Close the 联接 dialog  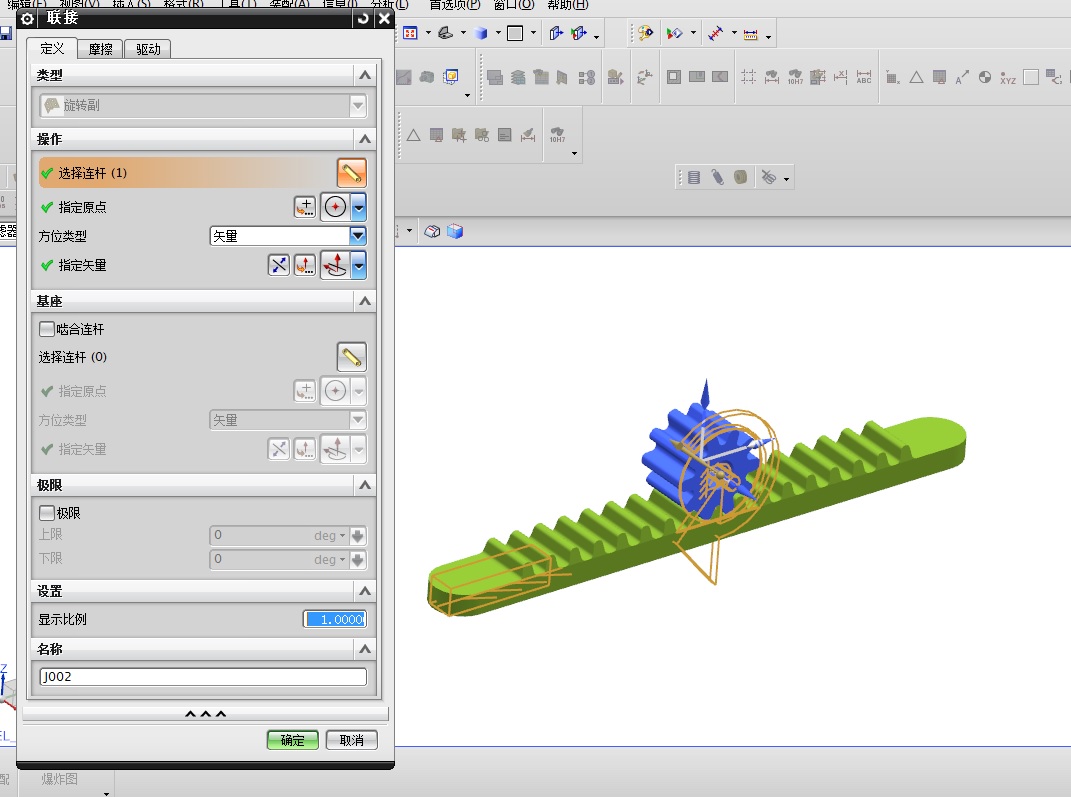coord(385,18)
